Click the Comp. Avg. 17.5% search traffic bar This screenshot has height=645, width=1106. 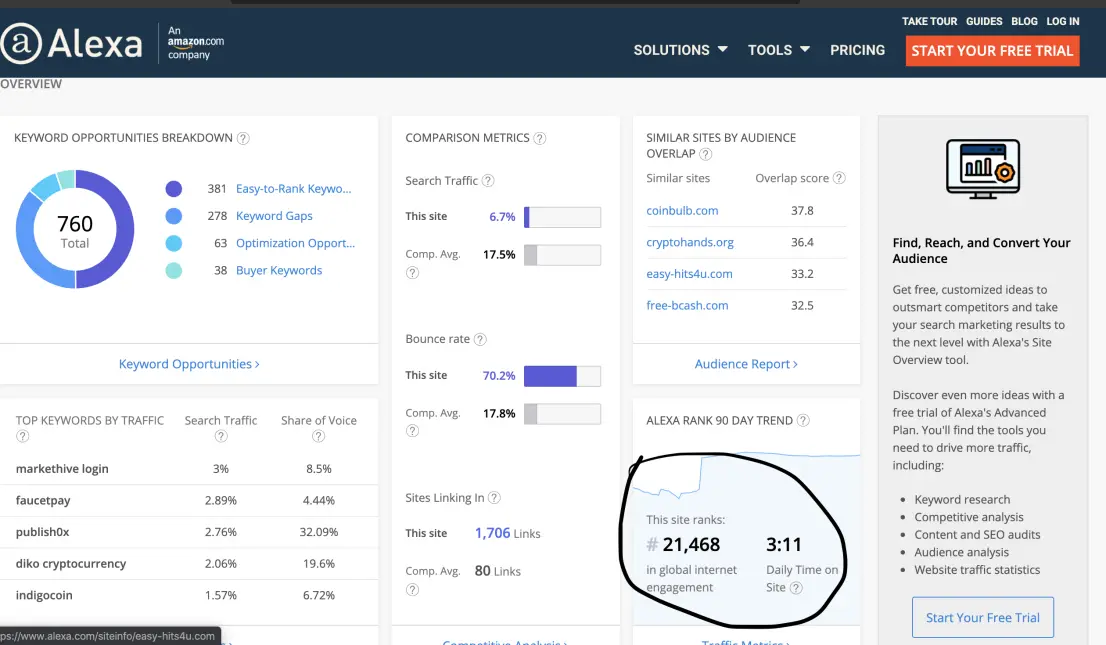click(562, 255)
